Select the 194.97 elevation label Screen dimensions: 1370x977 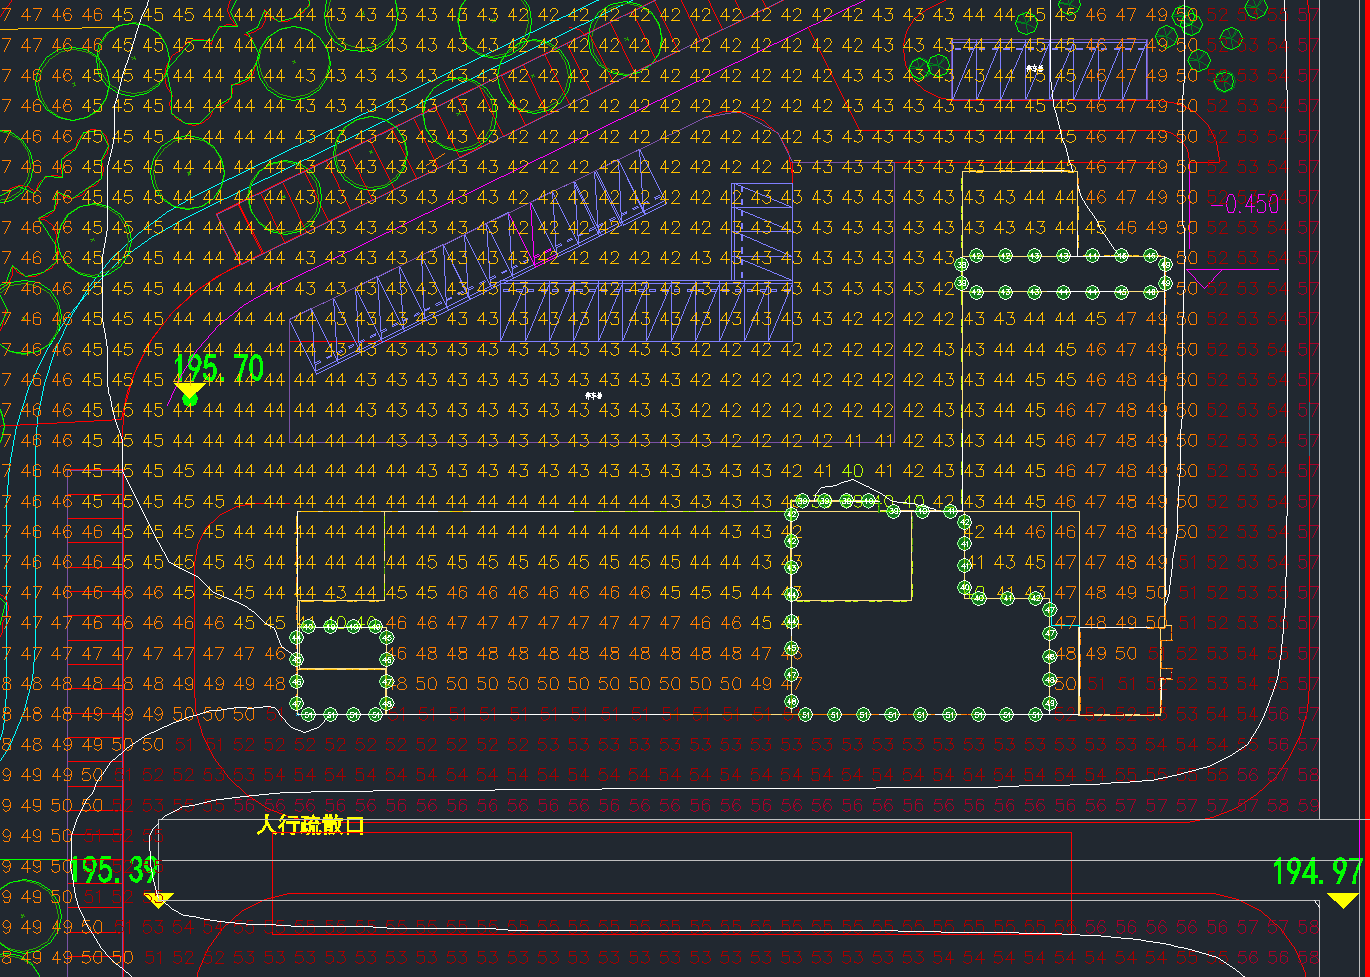coord(1317,872)
